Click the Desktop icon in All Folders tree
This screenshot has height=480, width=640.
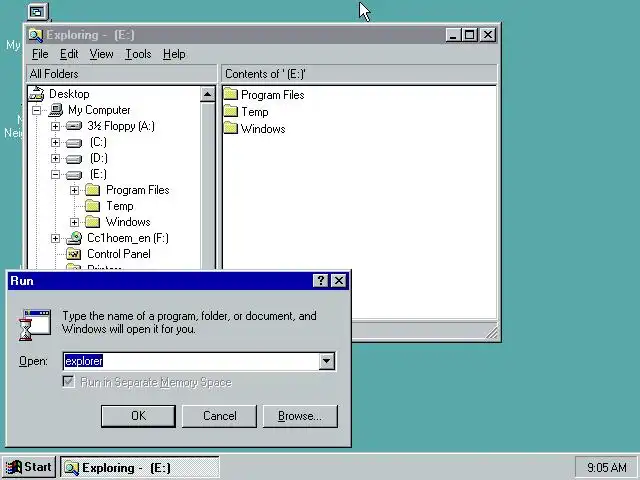[x=37, y=94]
